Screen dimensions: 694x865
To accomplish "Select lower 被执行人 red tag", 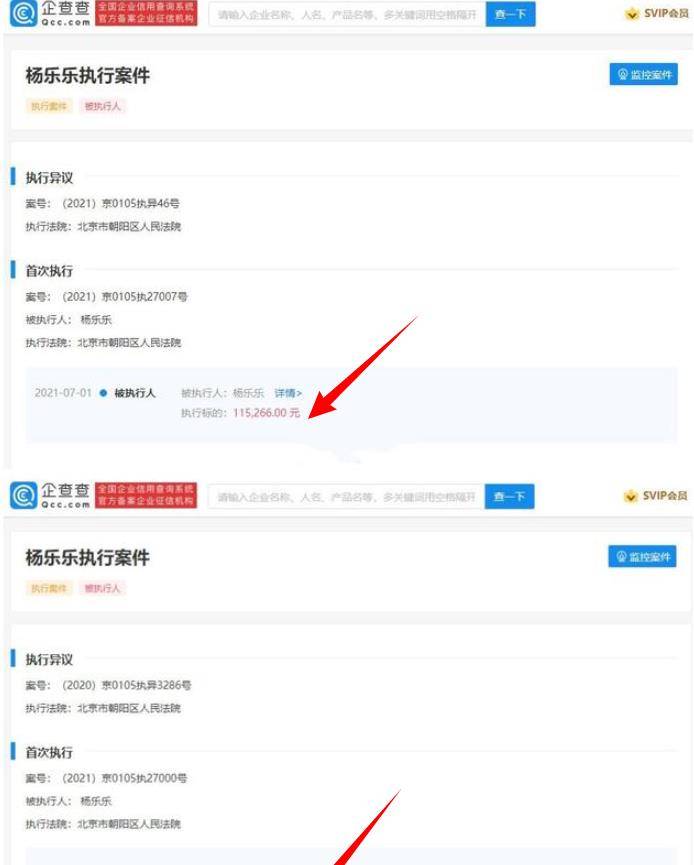I will pyautogui.click(x=103, y=588).
